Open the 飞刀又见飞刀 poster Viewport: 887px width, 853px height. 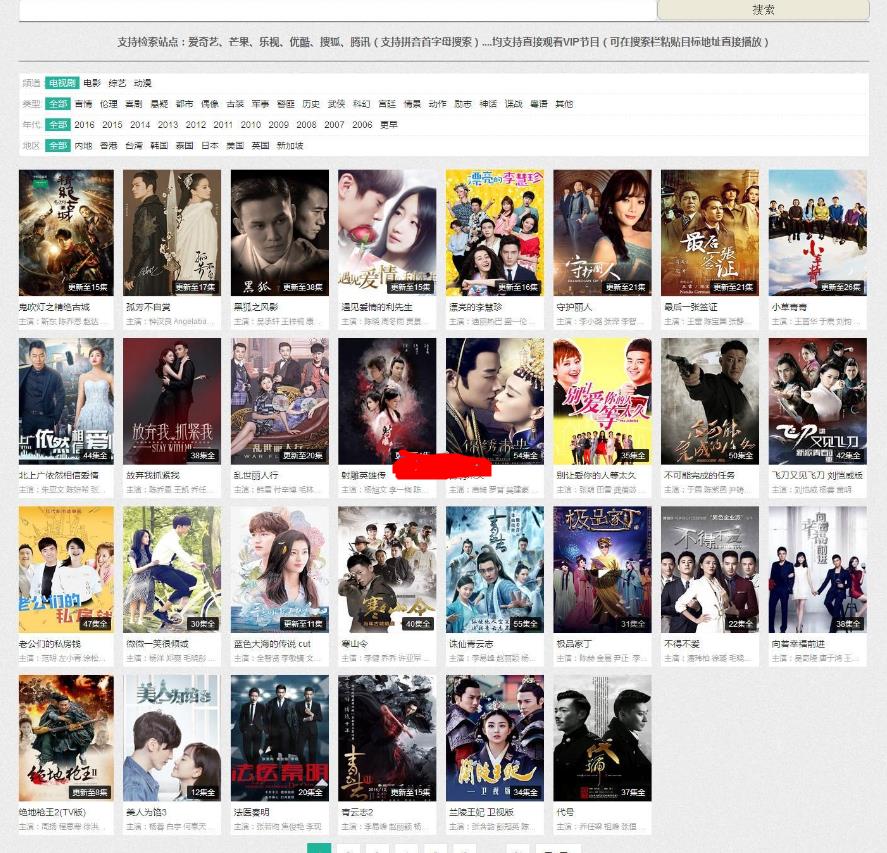tap(817, 401)
